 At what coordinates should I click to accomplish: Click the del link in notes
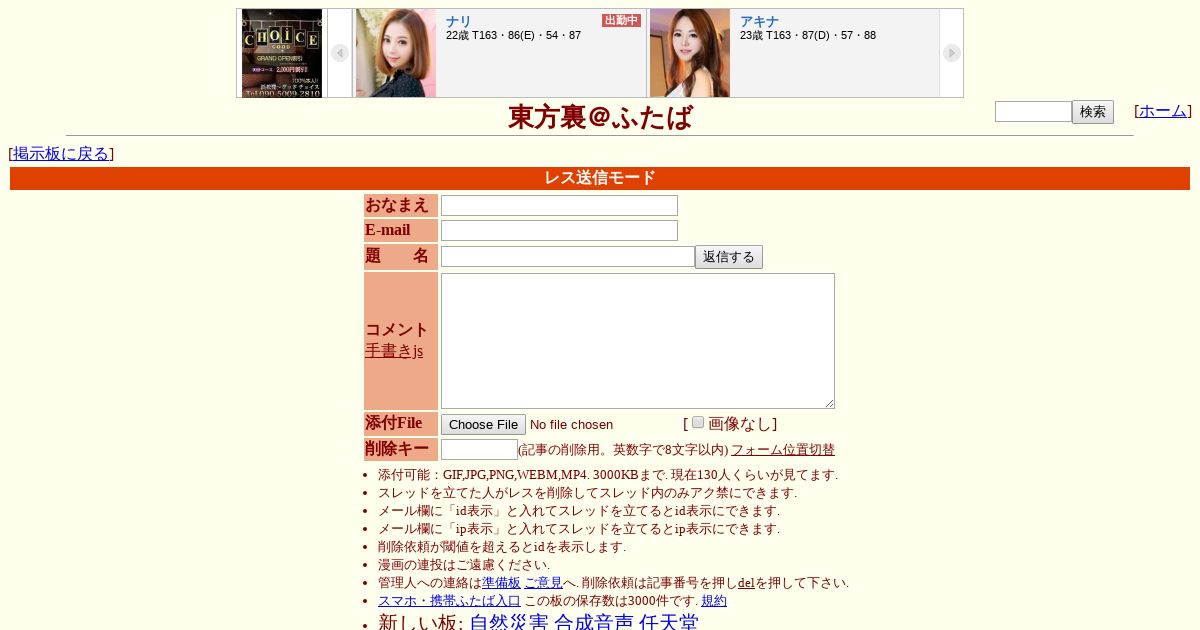coord(746,583)
